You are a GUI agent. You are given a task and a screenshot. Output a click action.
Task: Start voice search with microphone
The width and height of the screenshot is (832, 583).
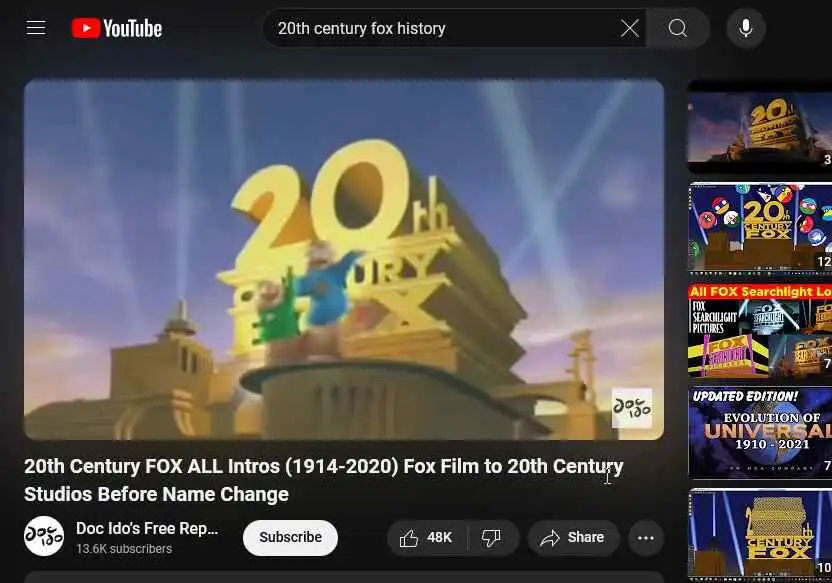[x=746, y=28]
